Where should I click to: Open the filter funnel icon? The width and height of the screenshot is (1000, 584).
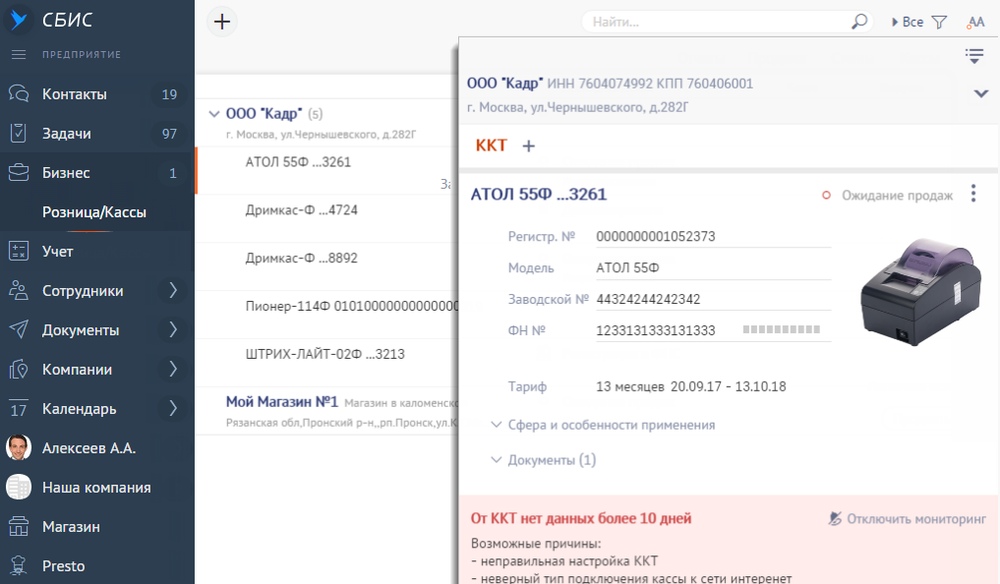[x=939, y=22]
